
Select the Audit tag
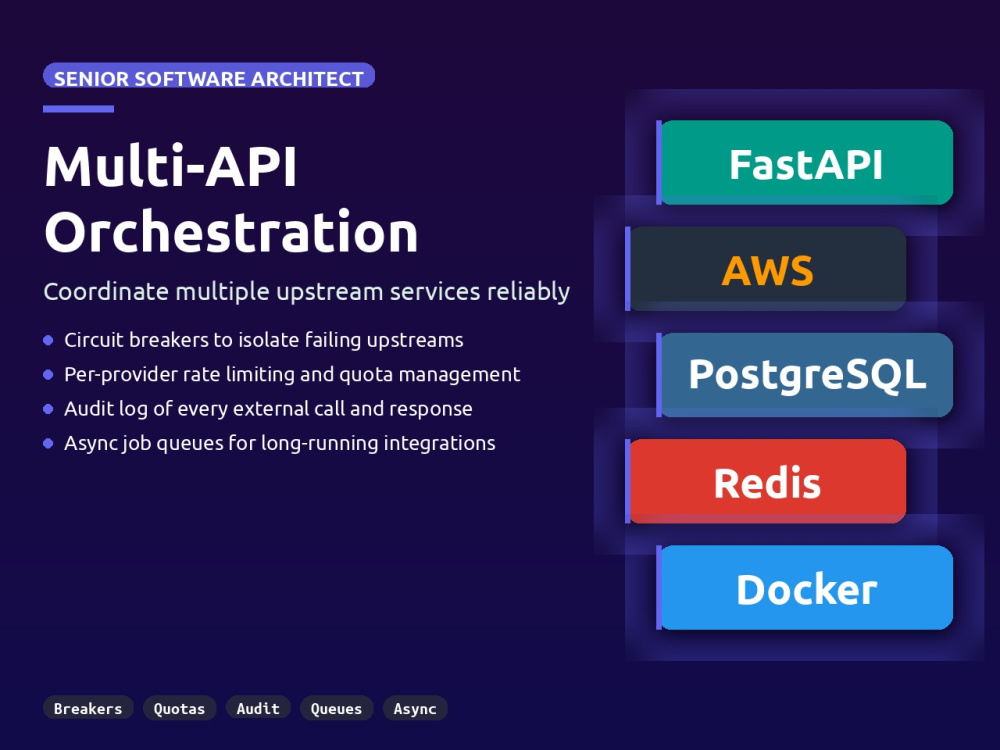pyautogui.click(x=258, y=708)
